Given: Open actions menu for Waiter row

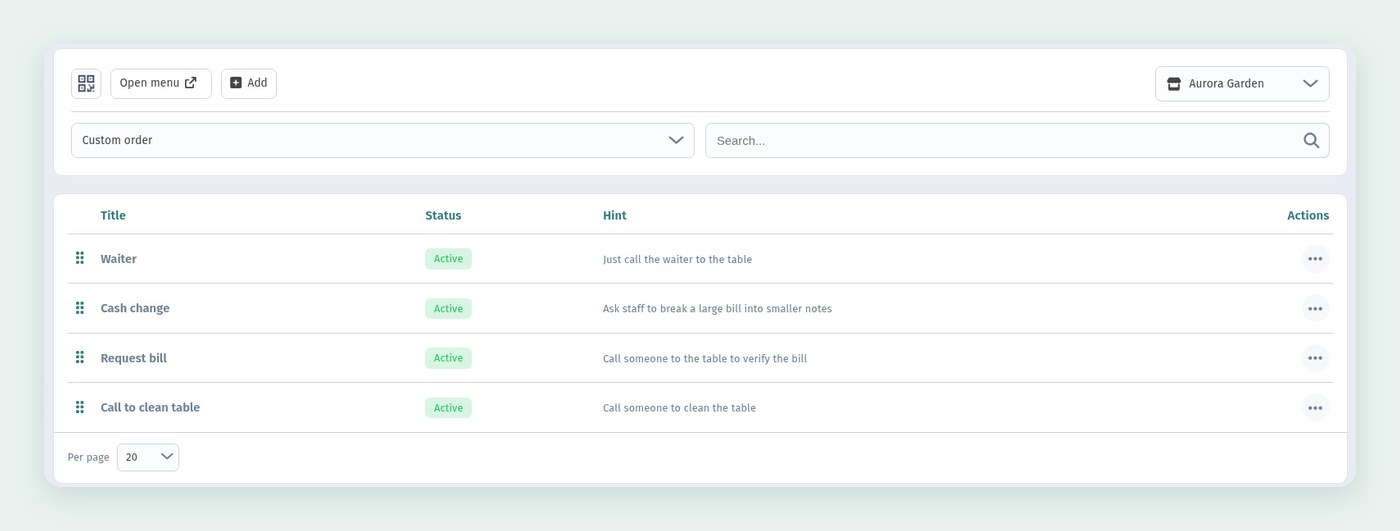Looking at the screenshot, I should tap(1315, 259).
